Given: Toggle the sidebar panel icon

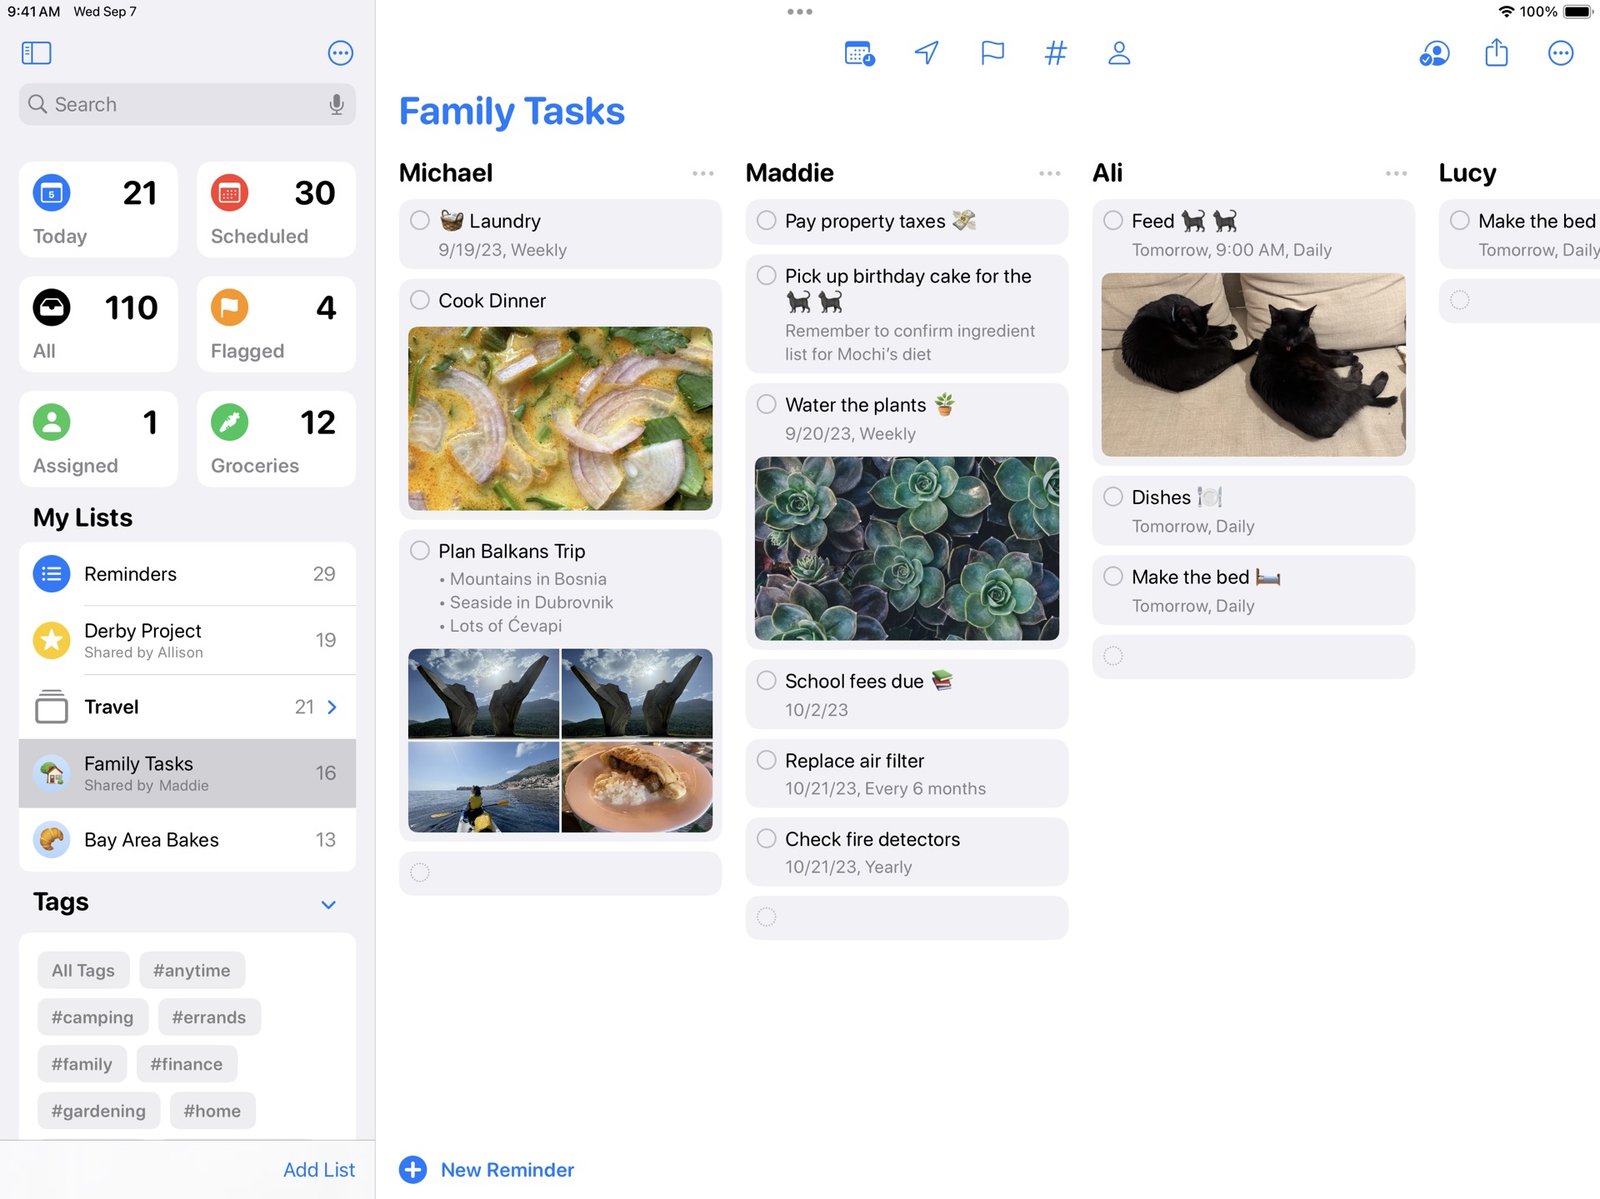Looking at the screenshot, I should pyautogui.click(x=36, y=53).
